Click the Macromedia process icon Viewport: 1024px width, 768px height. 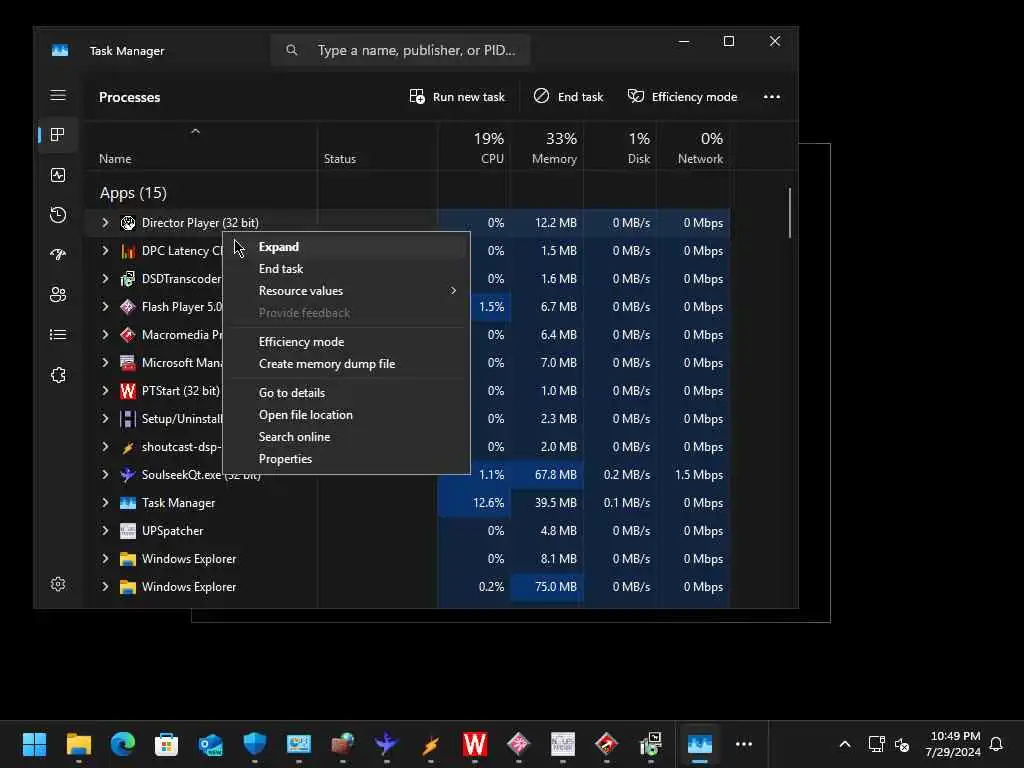tap(128, 335)
